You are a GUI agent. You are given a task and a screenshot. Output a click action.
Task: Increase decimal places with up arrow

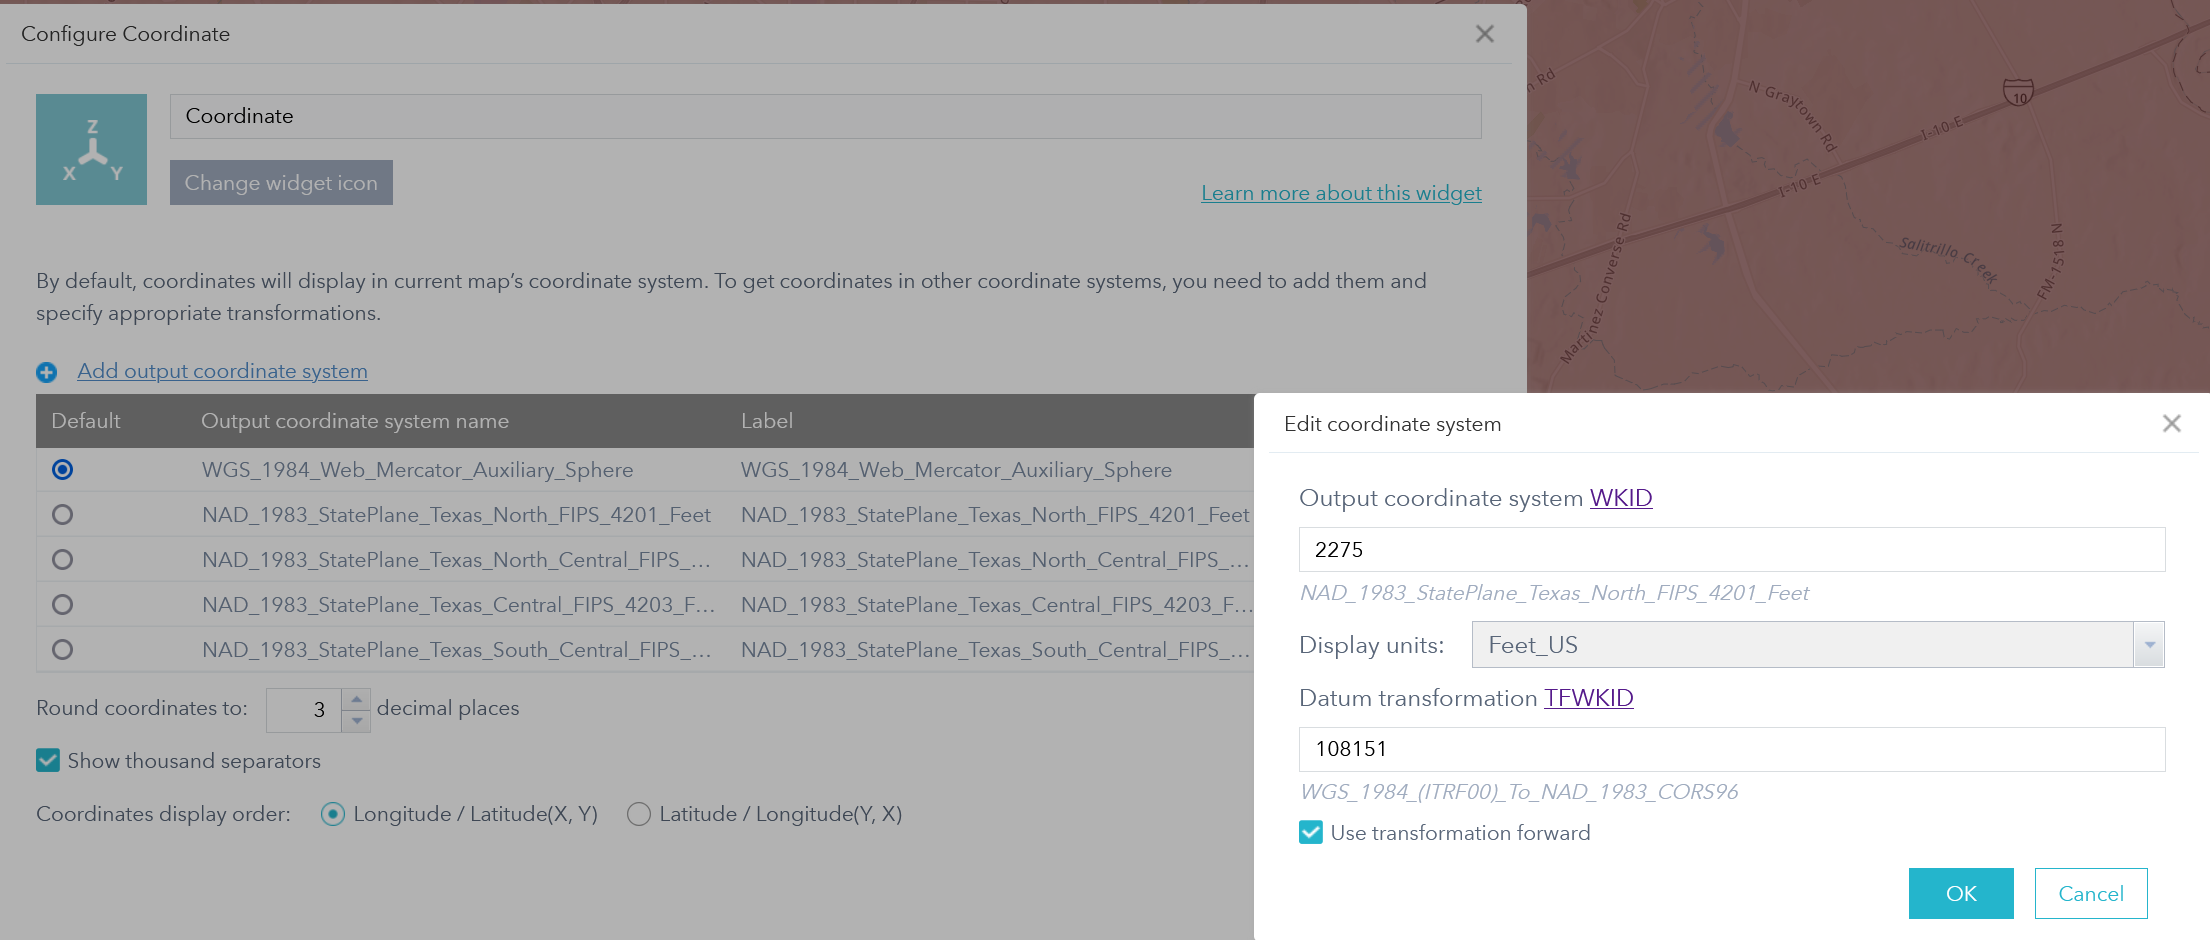pos(357,699)
